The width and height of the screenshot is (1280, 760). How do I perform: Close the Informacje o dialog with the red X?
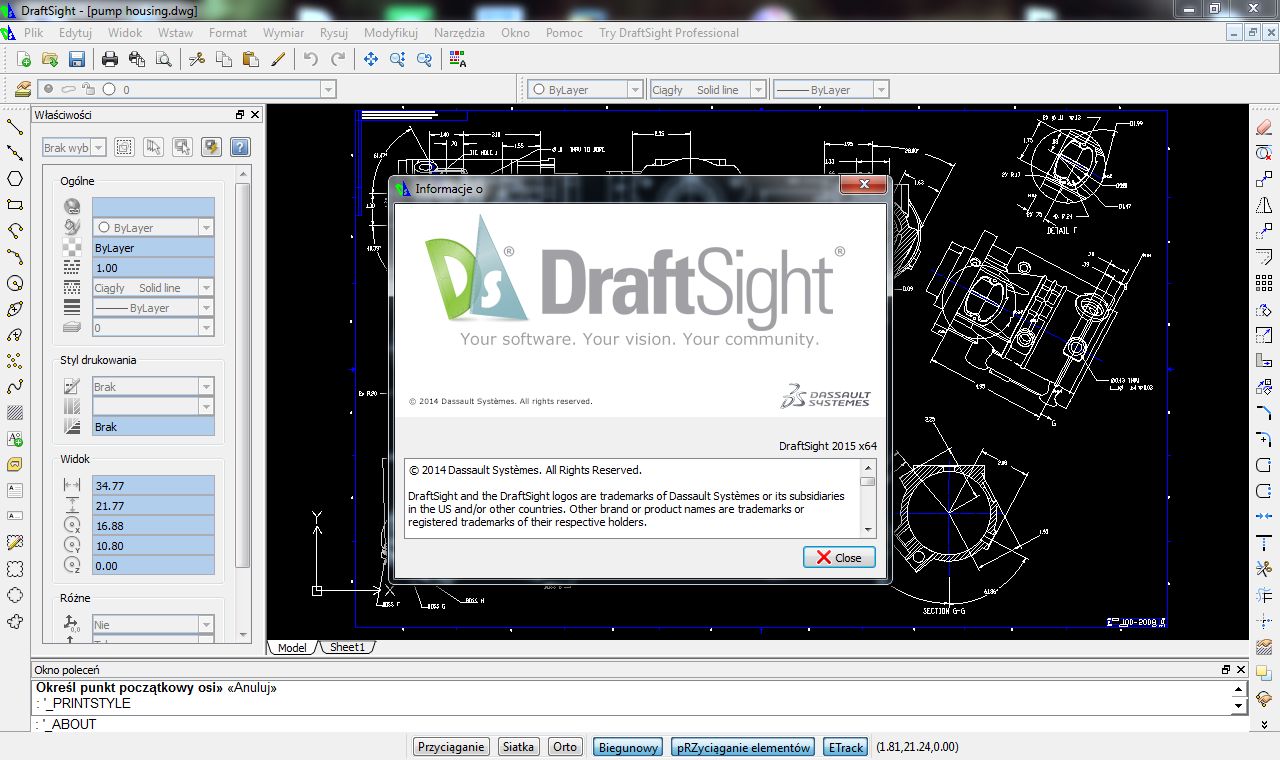pos(862,185)
